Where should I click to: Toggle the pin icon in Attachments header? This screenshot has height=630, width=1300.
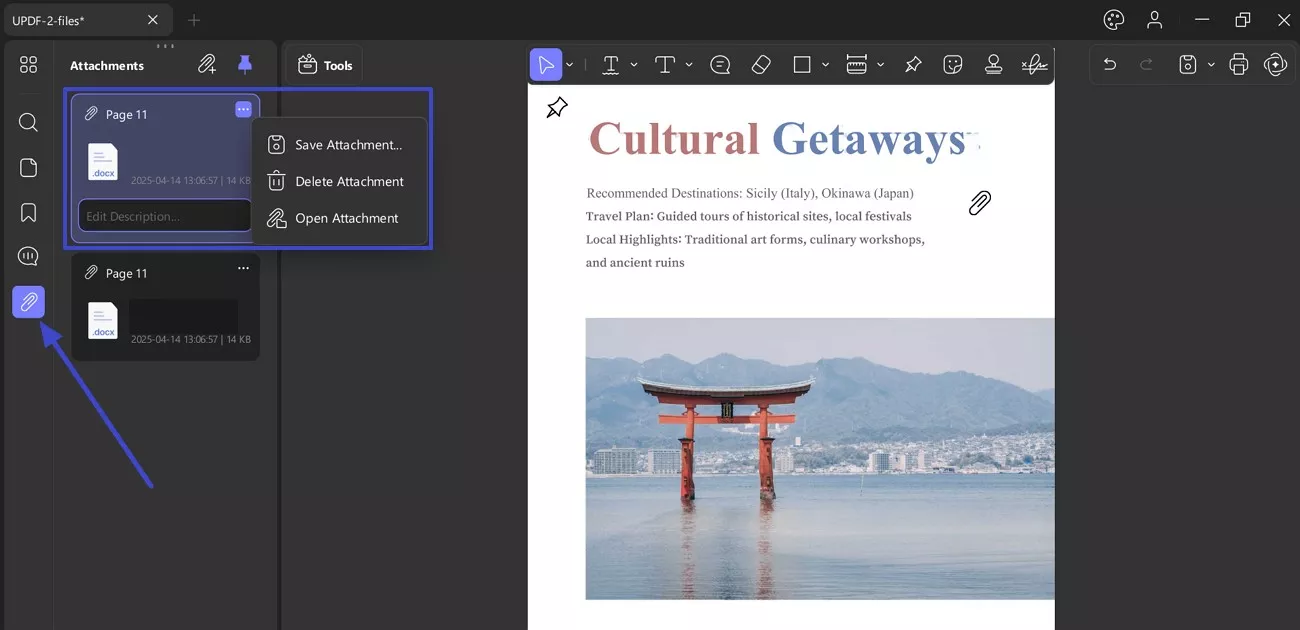244,64
